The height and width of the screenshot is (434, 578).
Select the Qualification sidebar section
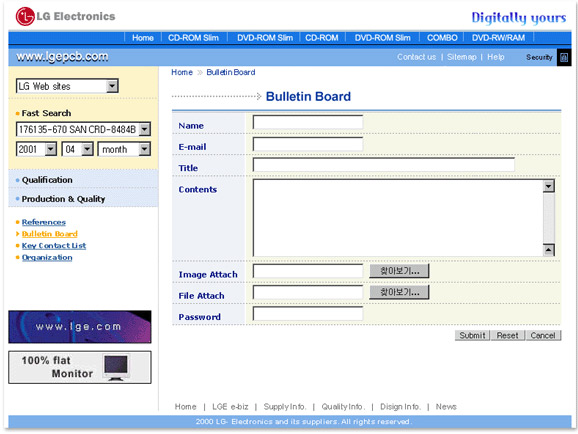tap(47, 180)
